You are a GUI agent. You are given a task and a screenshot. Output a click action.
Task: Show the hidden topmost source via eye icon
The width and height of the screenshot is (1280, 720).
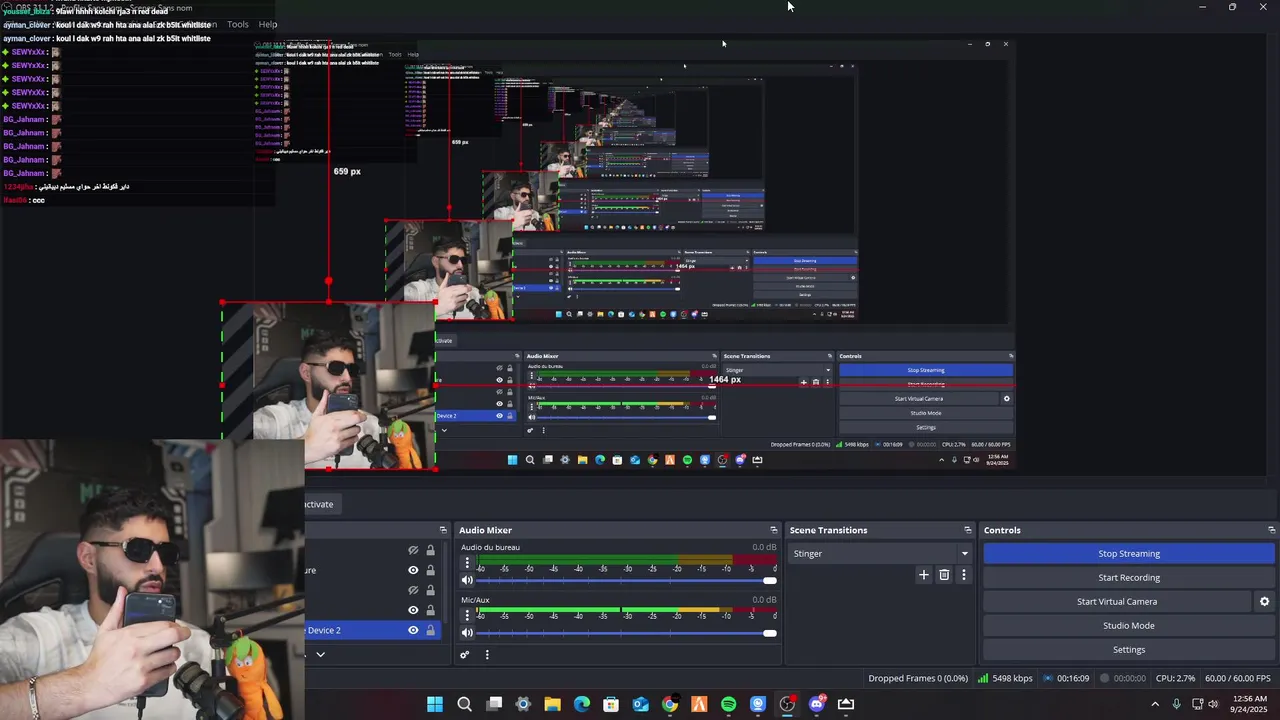[x=413, y=550]
